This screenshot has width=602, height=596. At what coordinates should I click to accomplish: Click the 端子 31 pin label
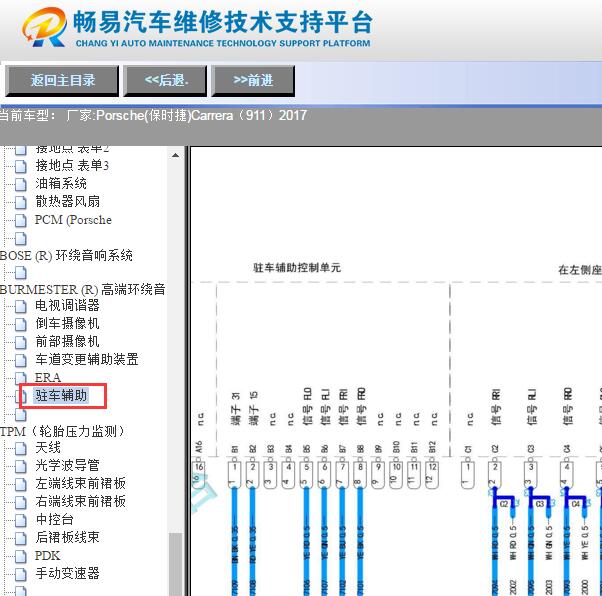pos(235,409)
